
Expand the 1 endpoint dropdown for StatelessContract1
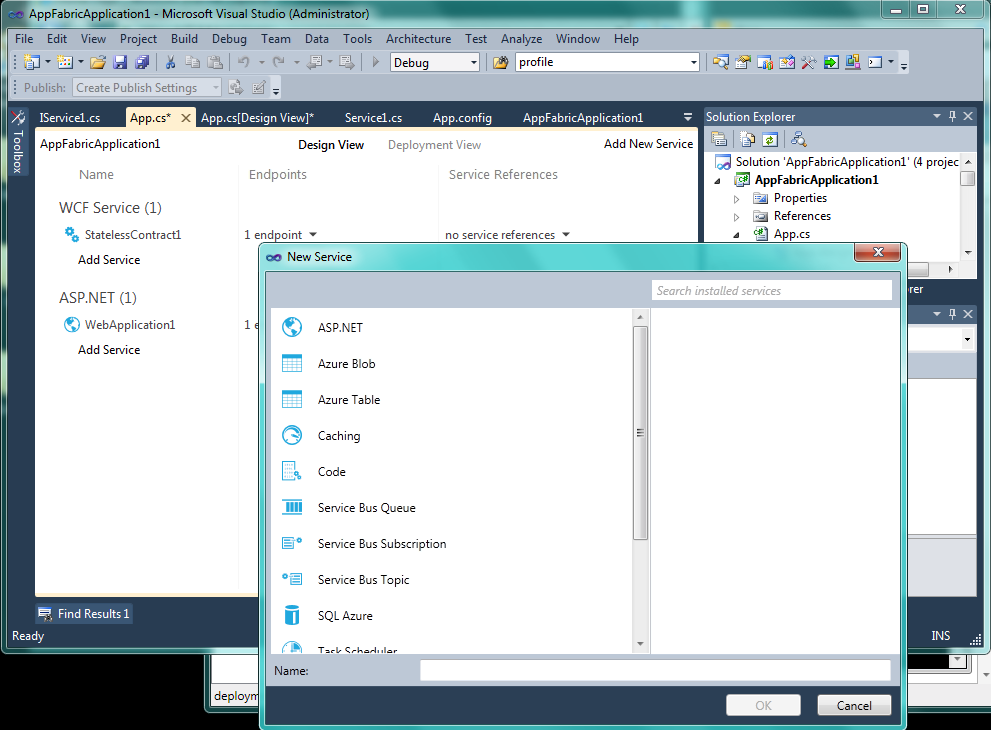313,234
